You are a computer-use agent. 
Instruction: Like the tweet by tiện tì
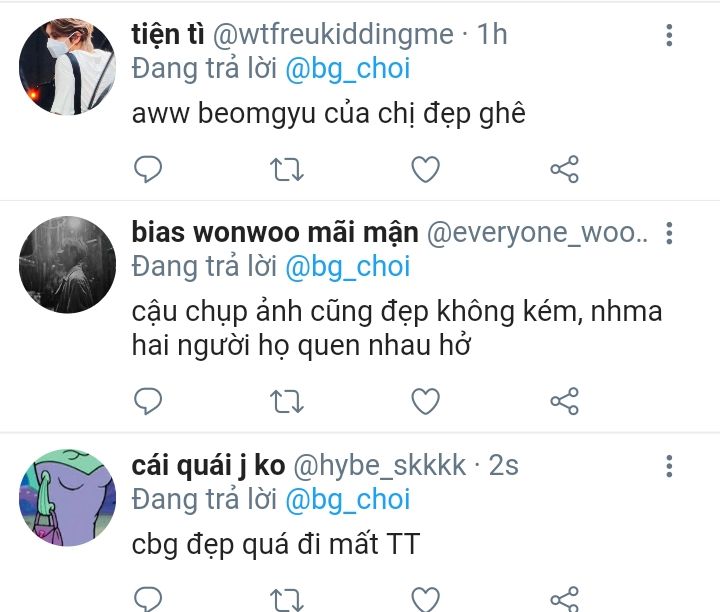pos(426,169)
